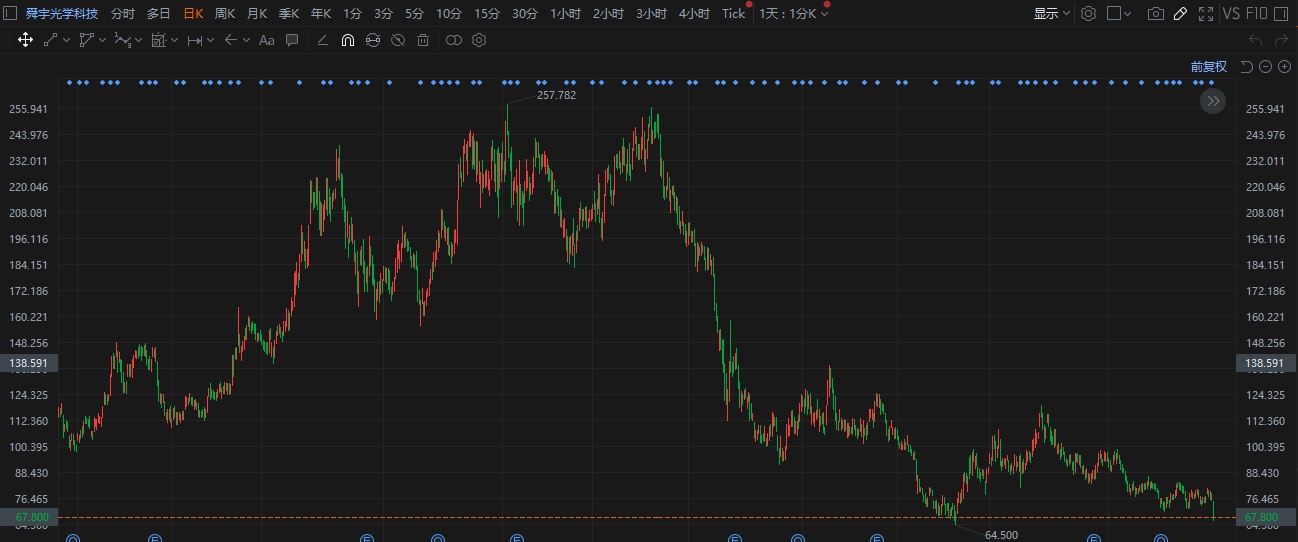1298x542 pixels.
Task: Open the 1天:1分K period dropdown
Action: pyautogui.click(x=793, y=14)
